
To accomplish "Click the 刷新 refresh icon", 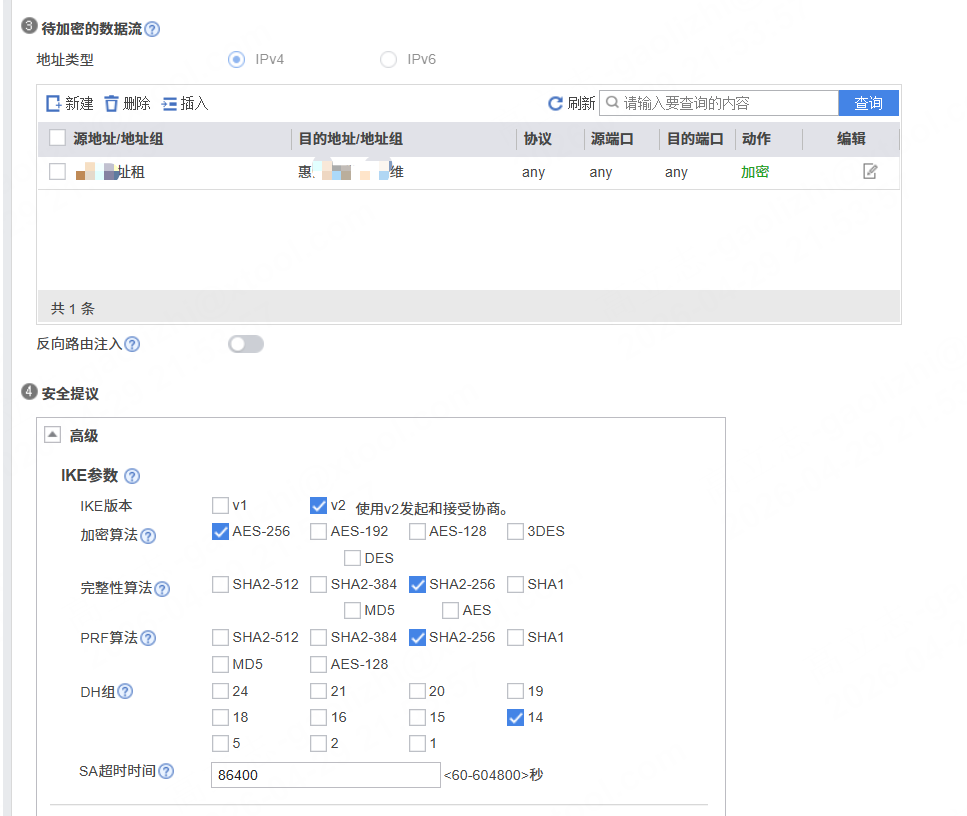I will coord(555,103).
